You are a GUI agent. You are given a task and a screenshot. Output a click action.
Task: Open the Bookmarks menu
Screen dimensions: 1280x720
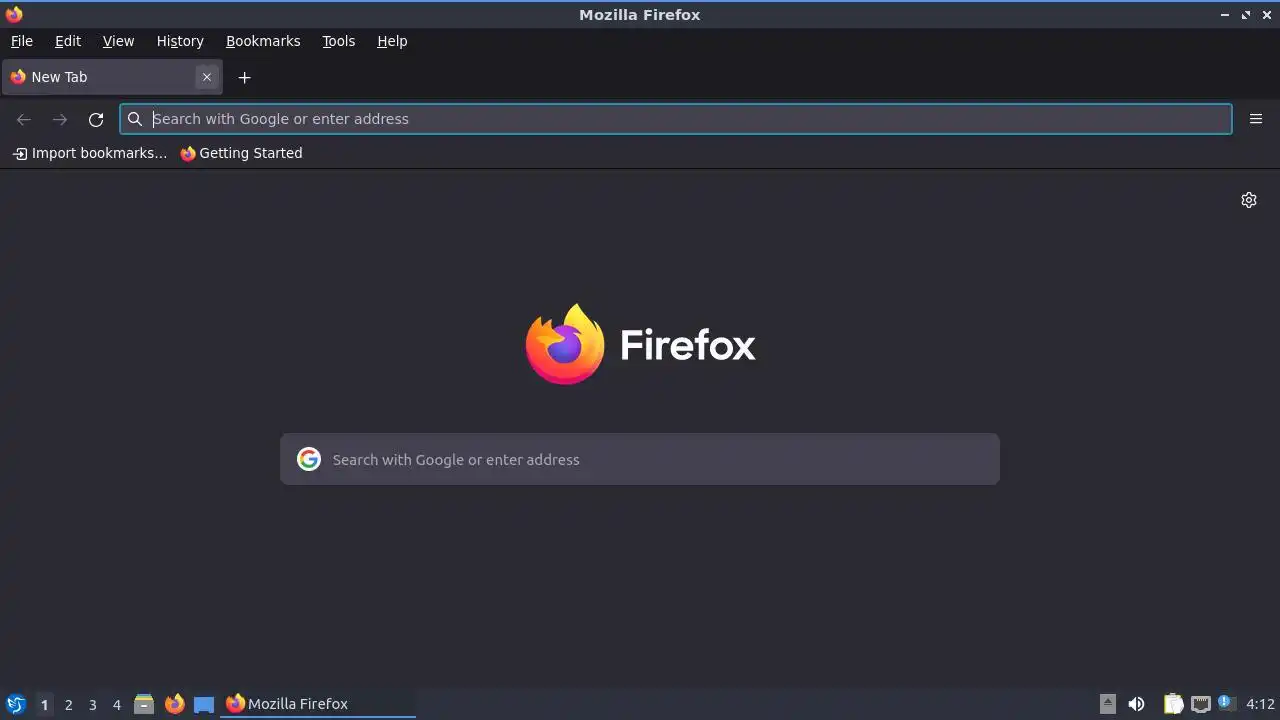(263, 41)
